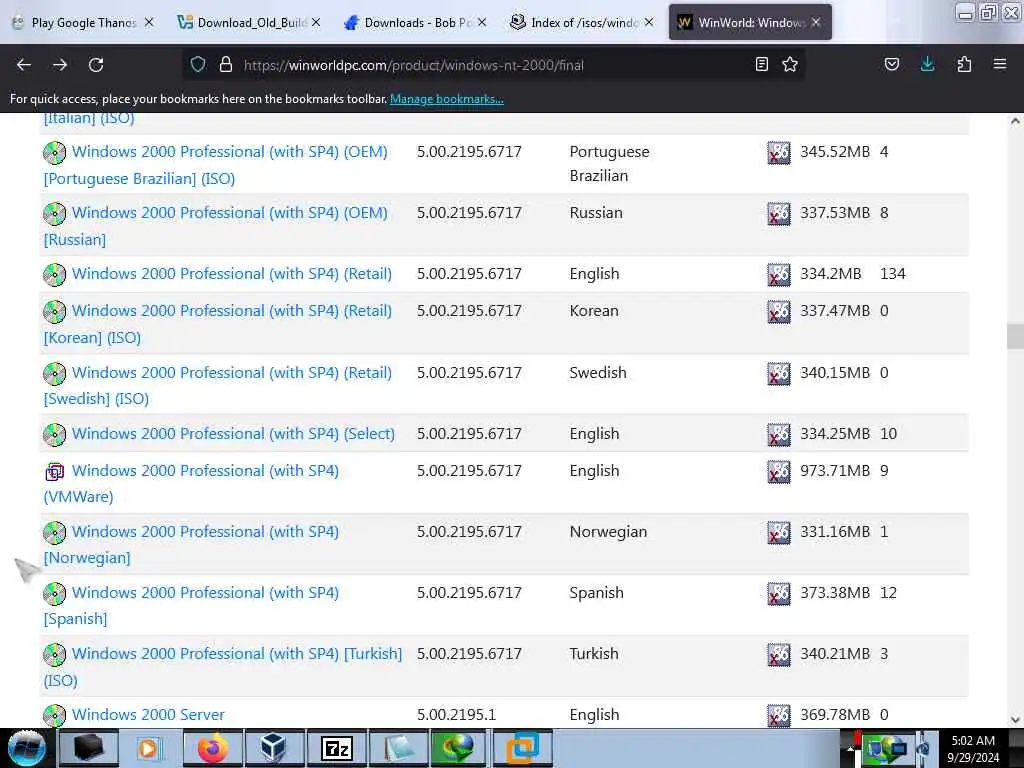
Task: Open Manage bookmarks link
Action: [447, 99]
